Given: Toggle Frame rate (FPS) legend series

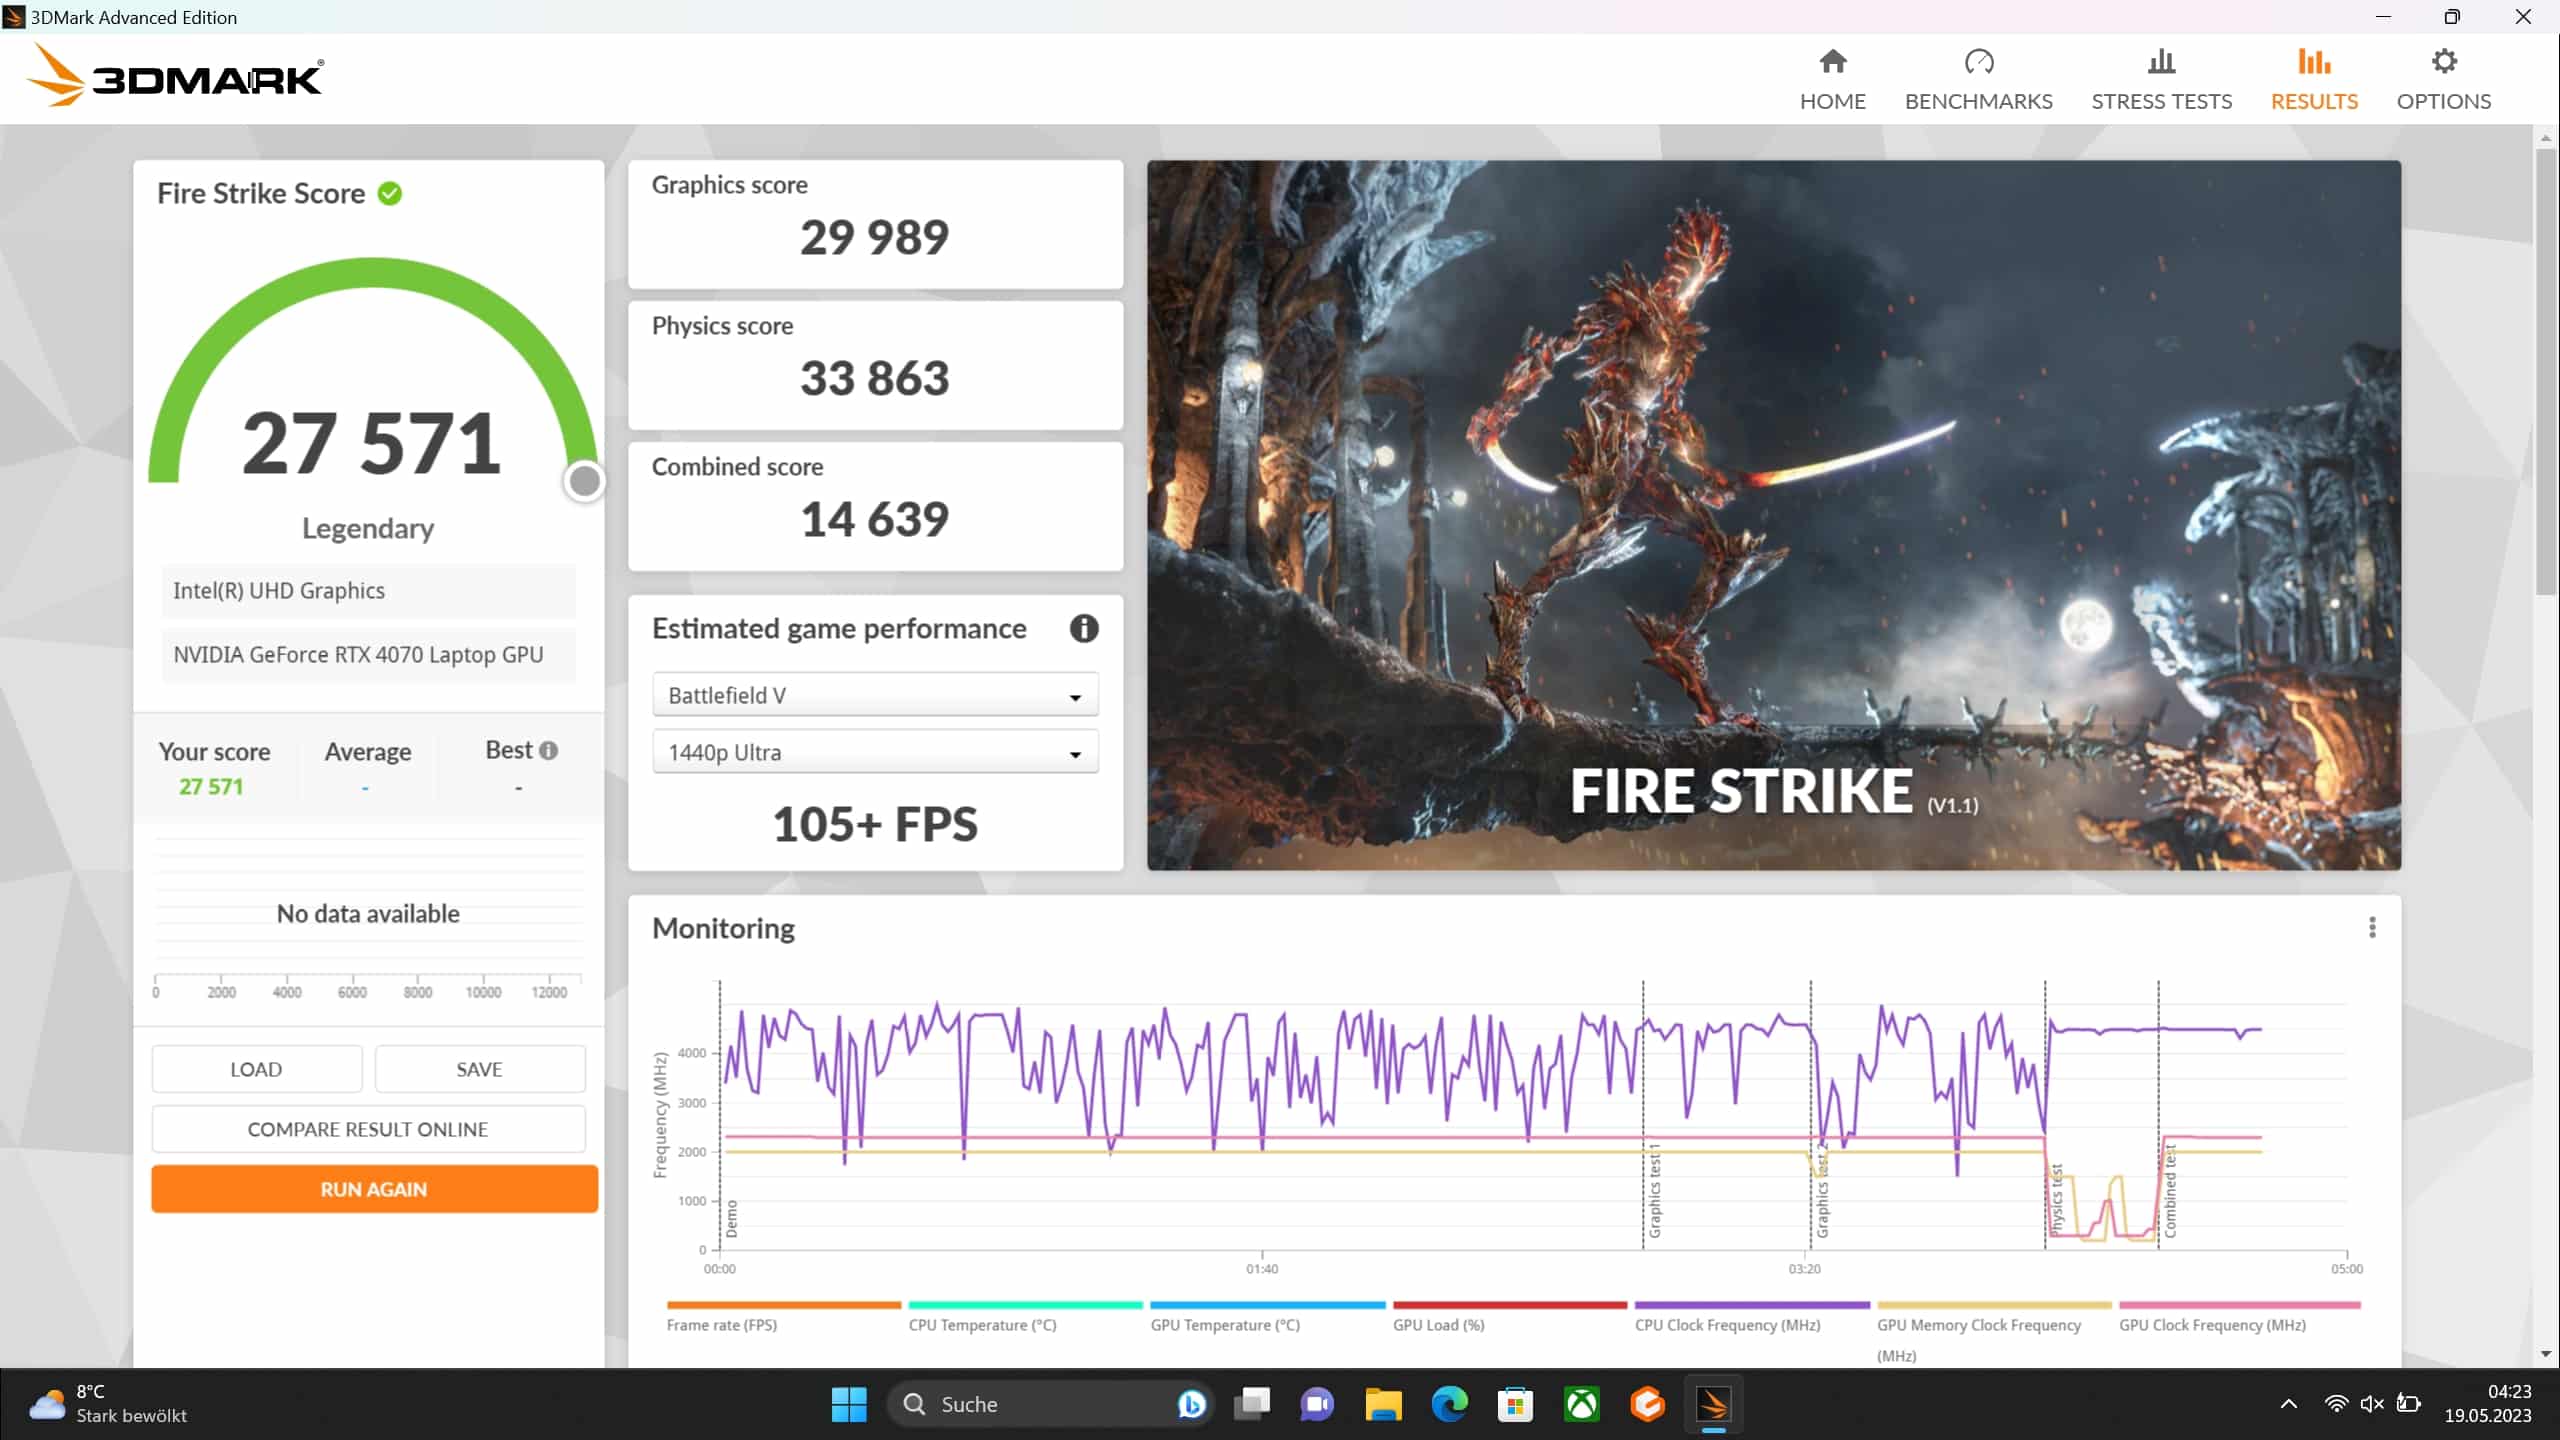Looking at the screenshot, I should click(x=721, y=1324).
